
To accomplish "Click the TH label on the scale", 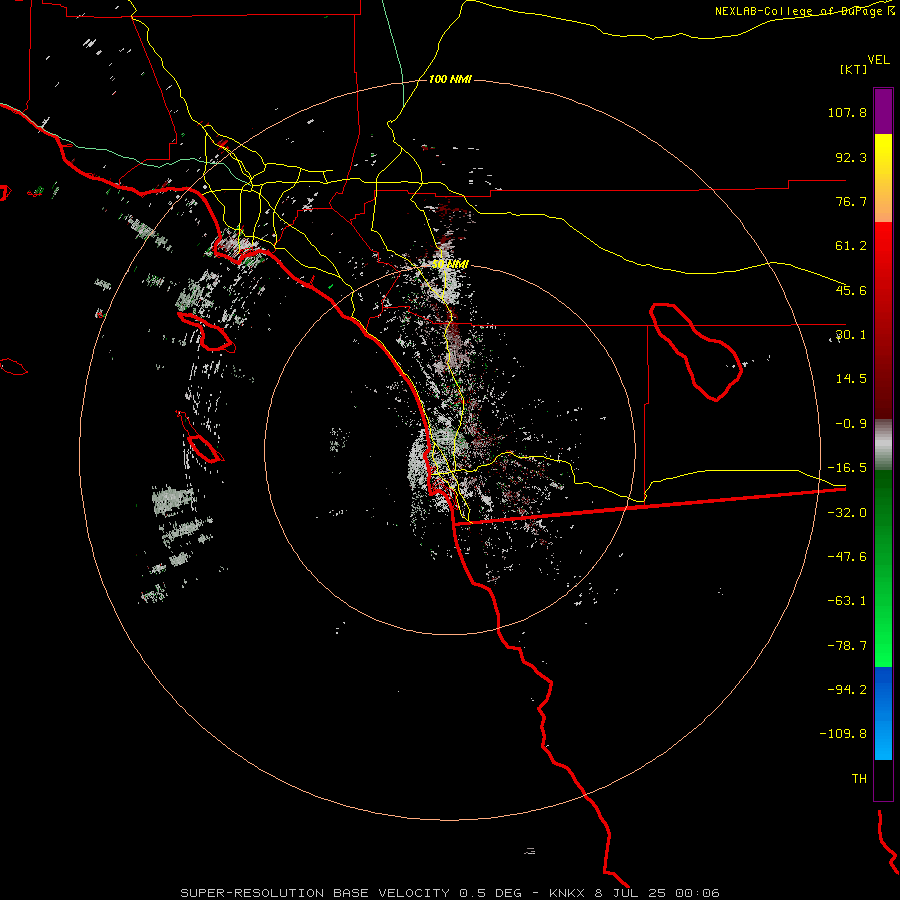I will [859, 779].
